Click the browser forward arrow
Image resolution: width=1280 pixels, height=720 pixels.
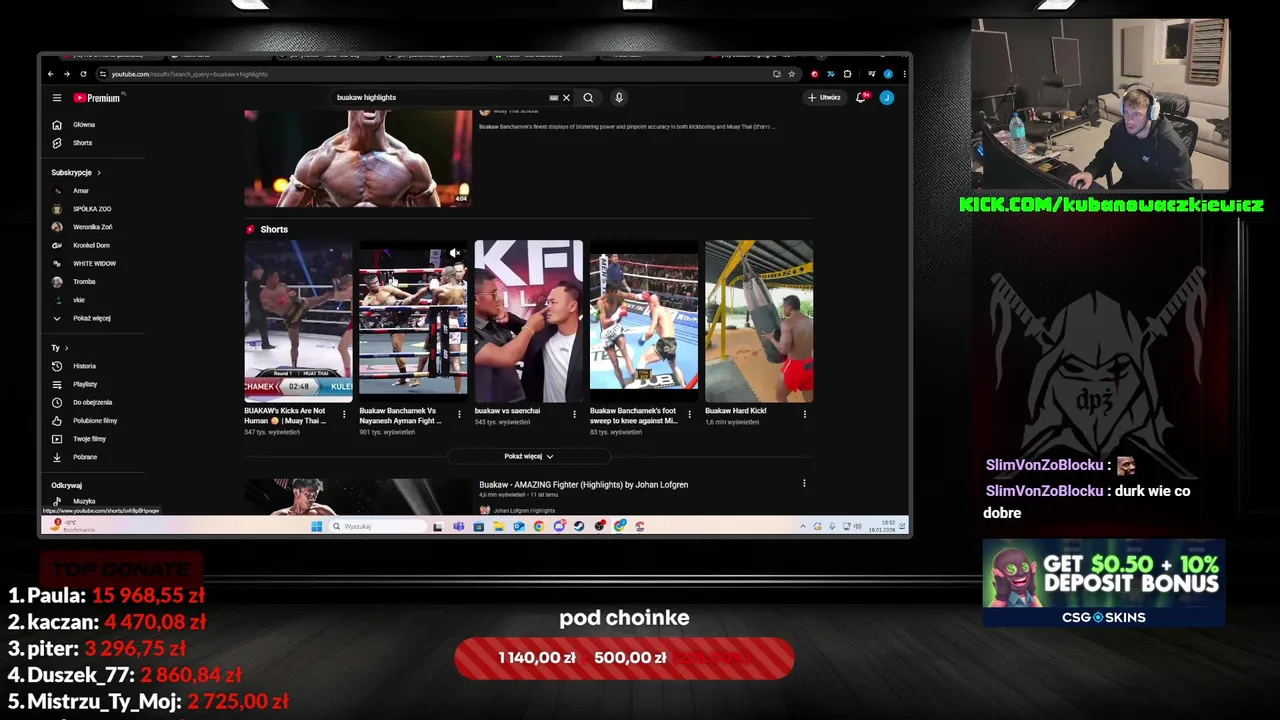click(67, 74)
